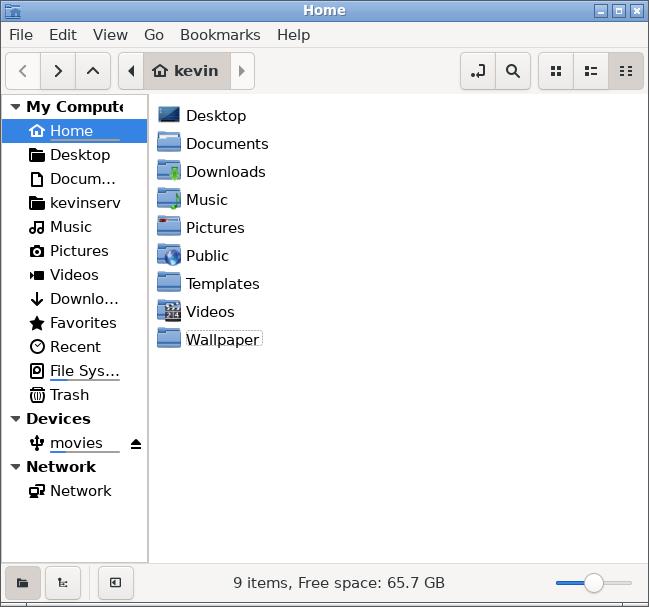Go up to parent folder arrow
This screenshot has height=607, width=649.
click(93, 71)
